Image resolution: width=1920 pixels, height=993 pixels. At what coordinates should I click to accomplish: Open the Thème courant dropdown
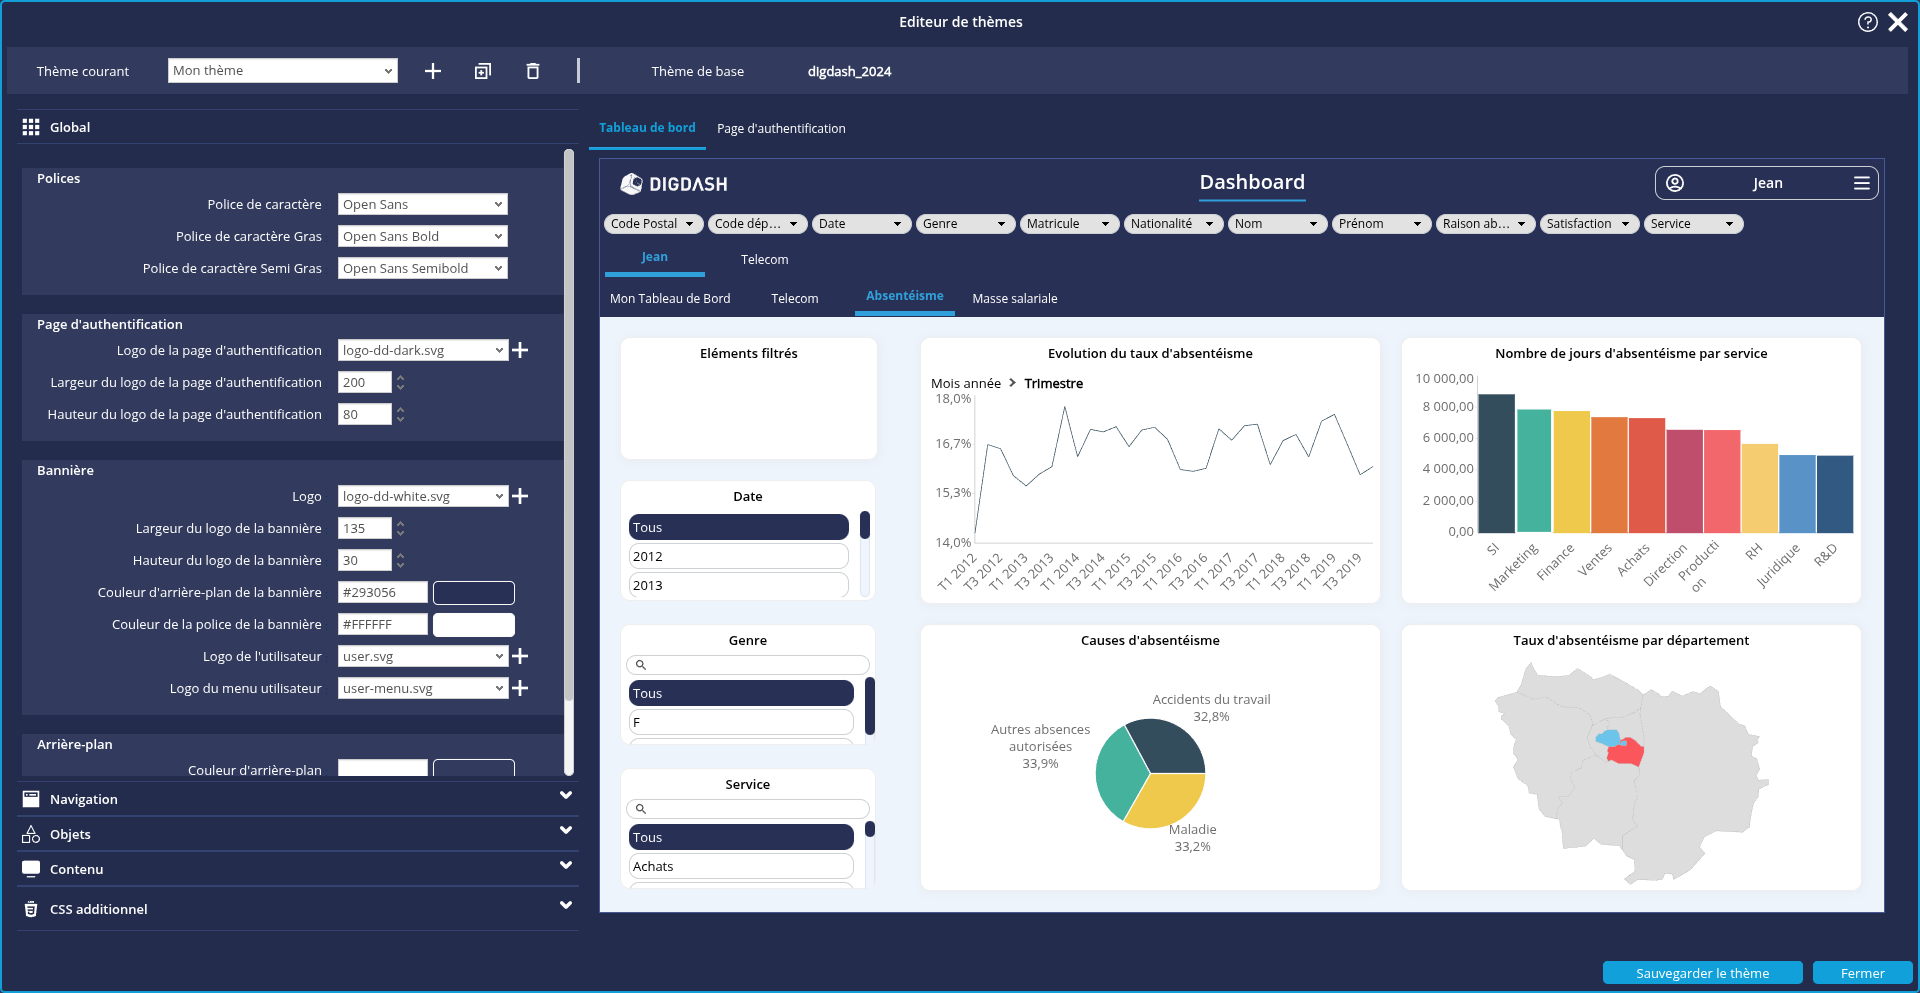(282, 71)
